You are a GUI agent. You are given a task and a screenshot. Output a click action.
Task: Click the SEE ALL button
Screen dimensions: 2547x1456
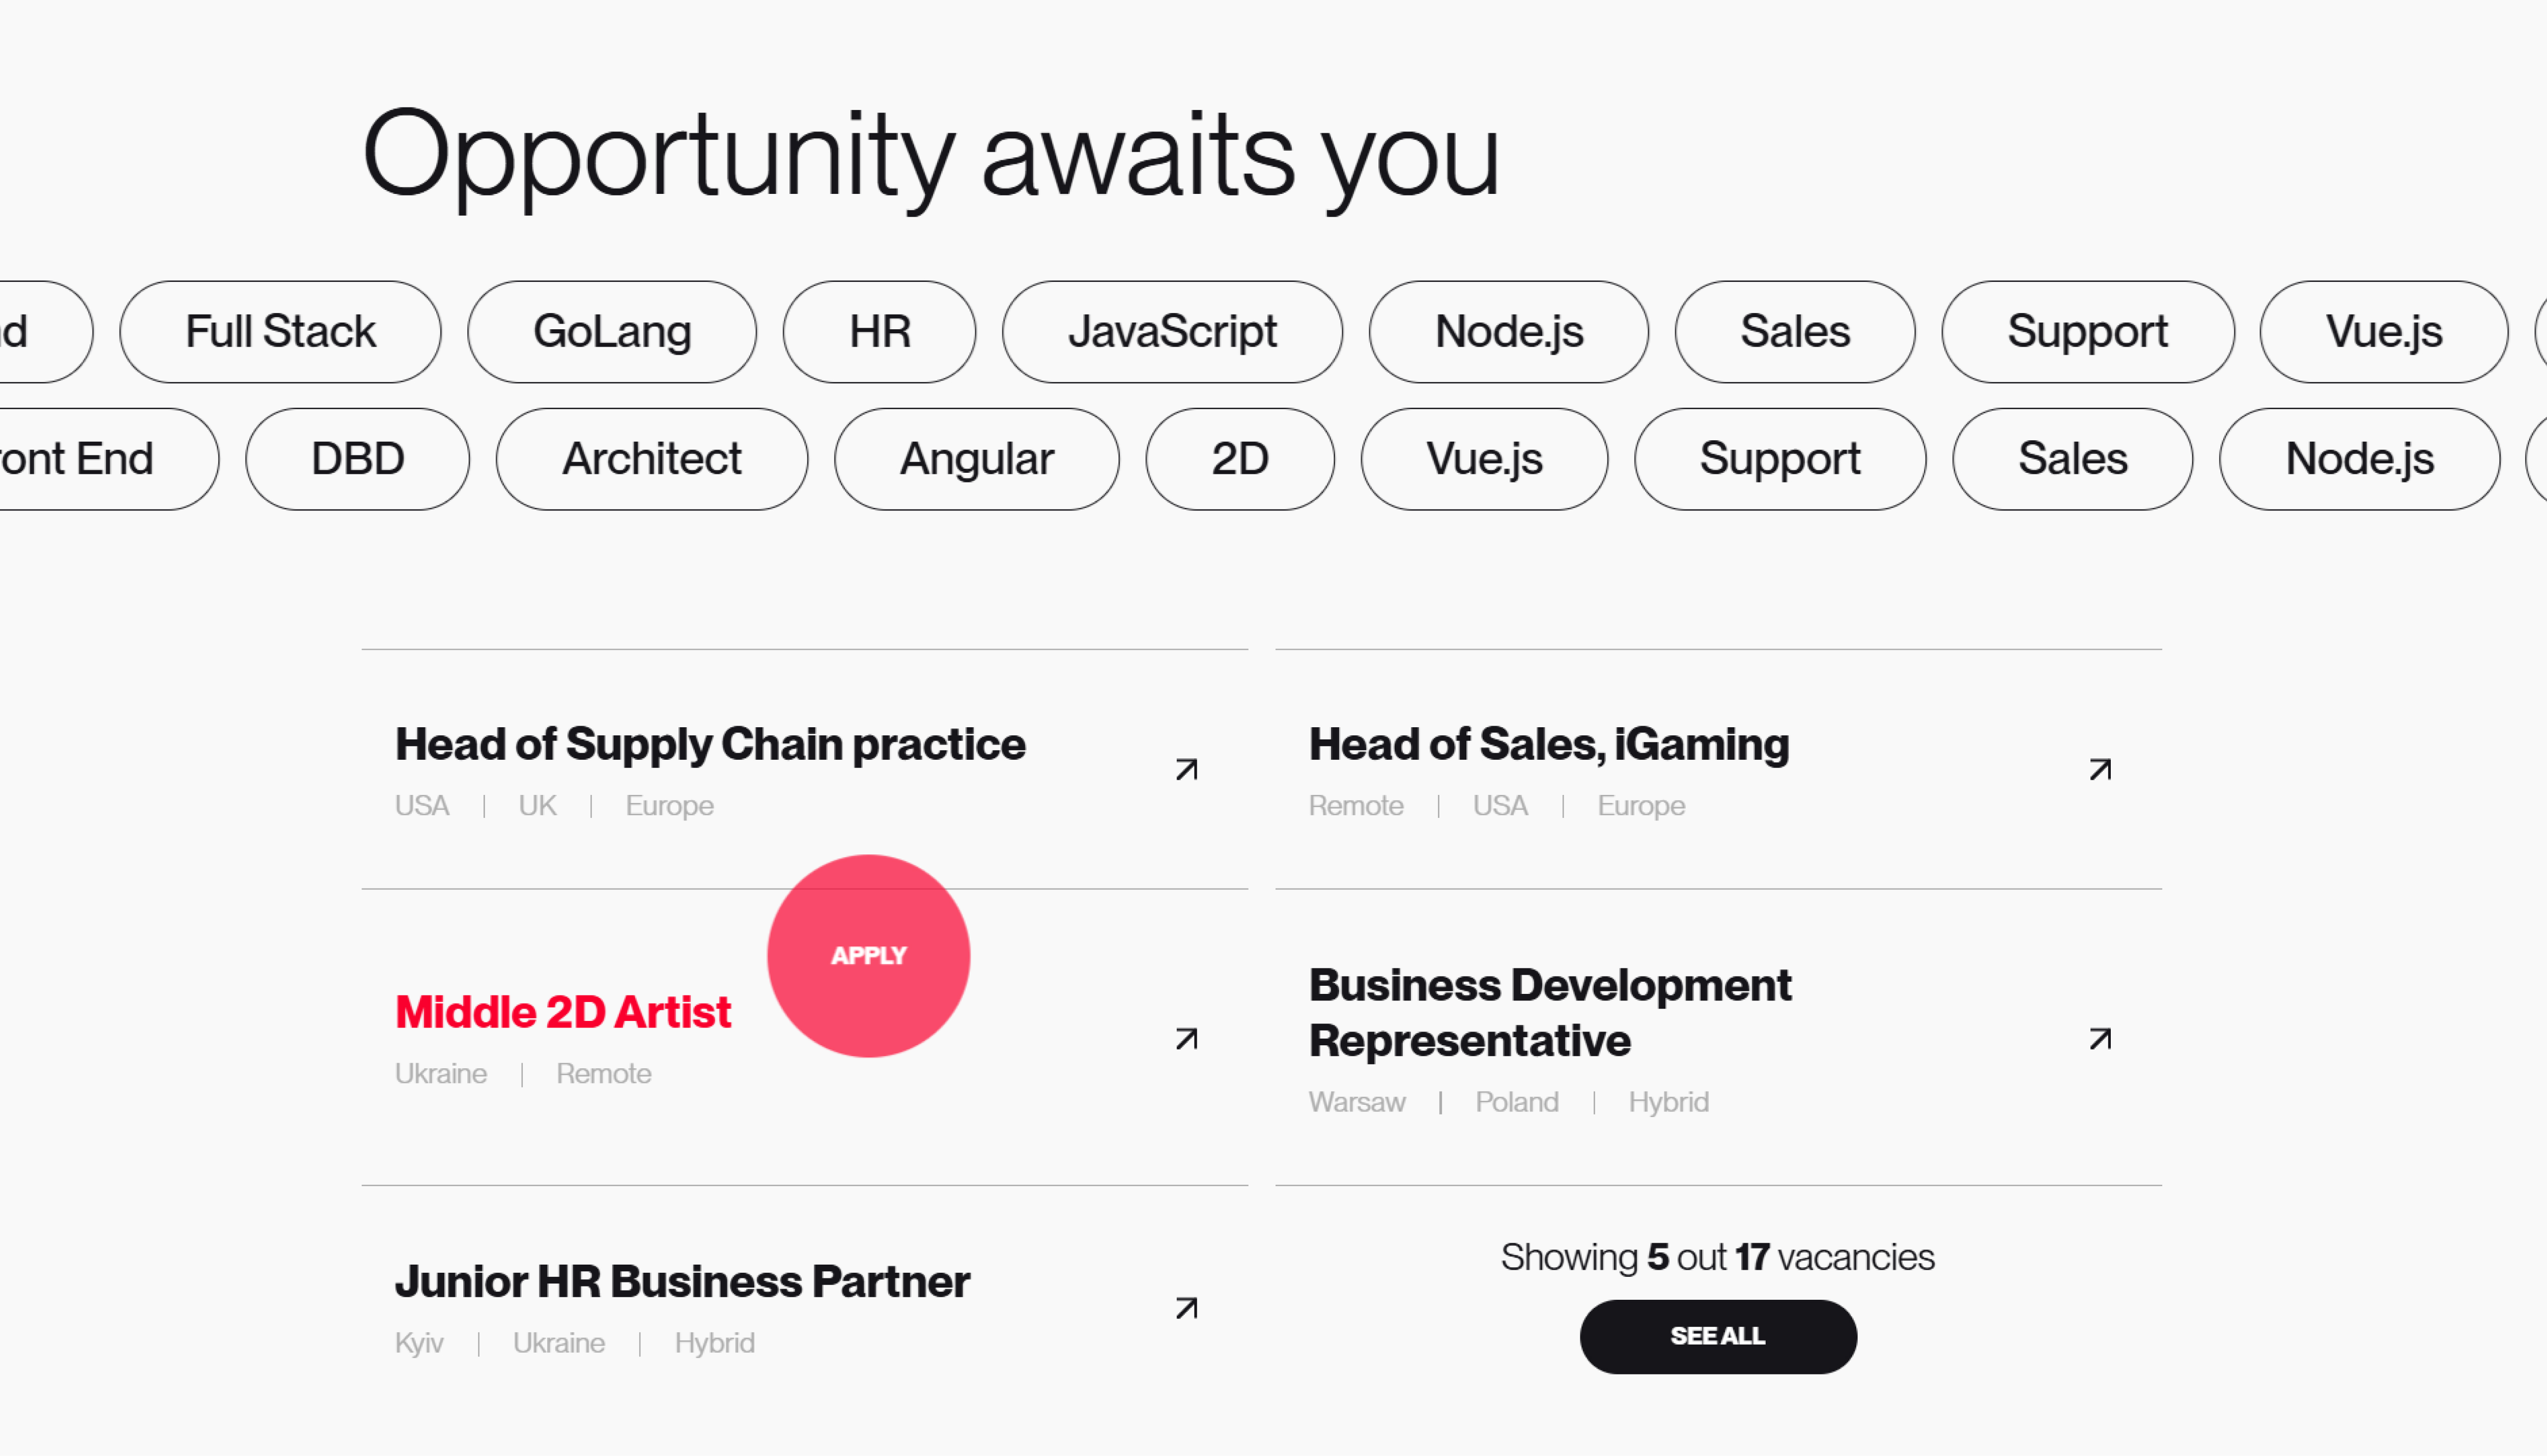pos(1718,1336)
